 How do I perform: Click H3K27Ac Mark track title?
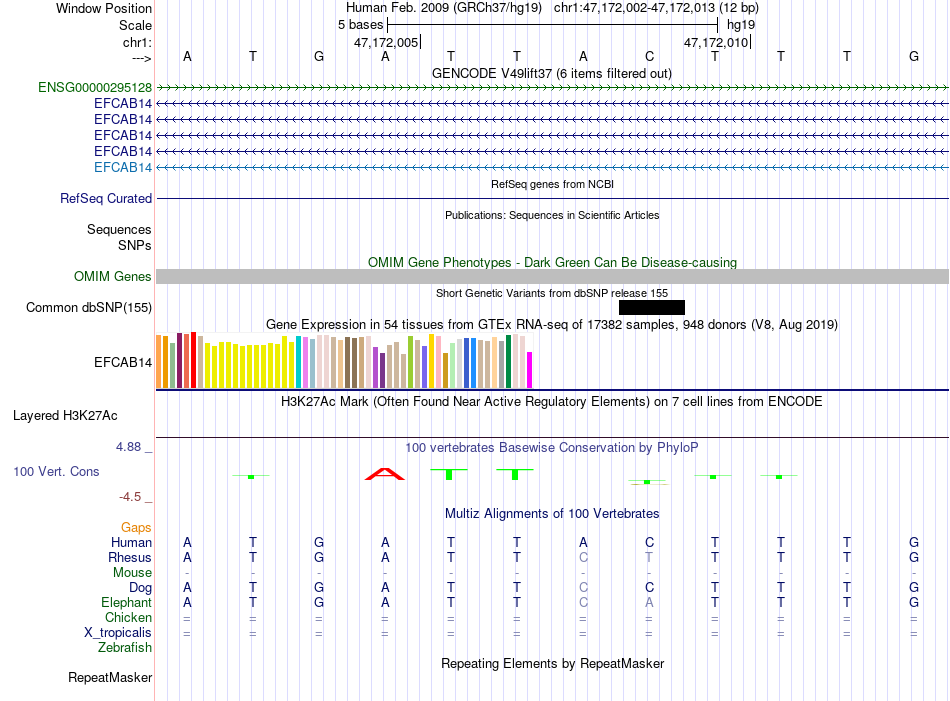tap(552, 402)
